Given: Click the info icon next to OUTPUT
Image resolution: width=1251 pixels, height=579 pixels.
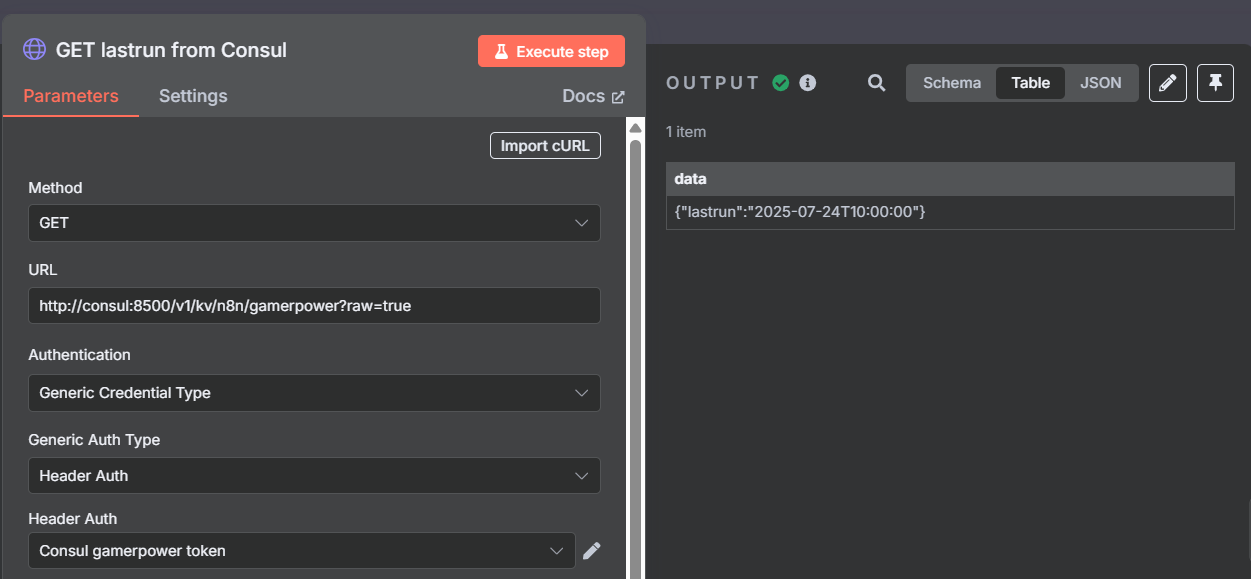Looking at the screenshot, I should (808, 83).
